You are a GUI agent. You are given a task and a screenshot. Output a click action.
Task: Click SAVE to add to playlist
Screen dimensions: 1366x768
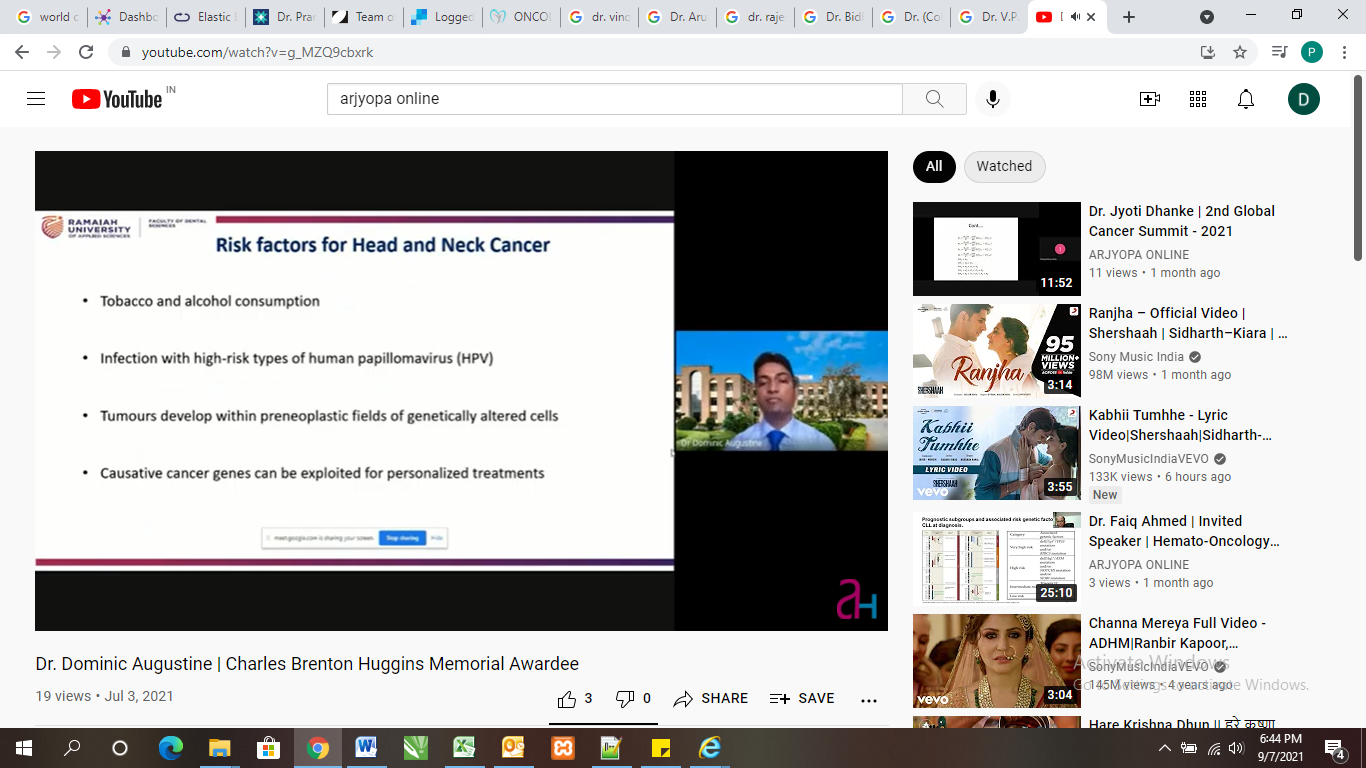click(802, 699)
